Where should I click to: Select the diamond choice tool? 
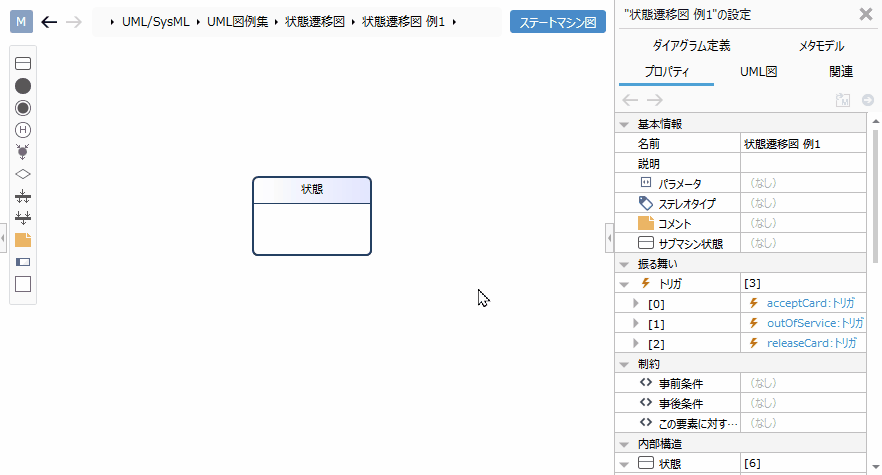click(23, 174)
